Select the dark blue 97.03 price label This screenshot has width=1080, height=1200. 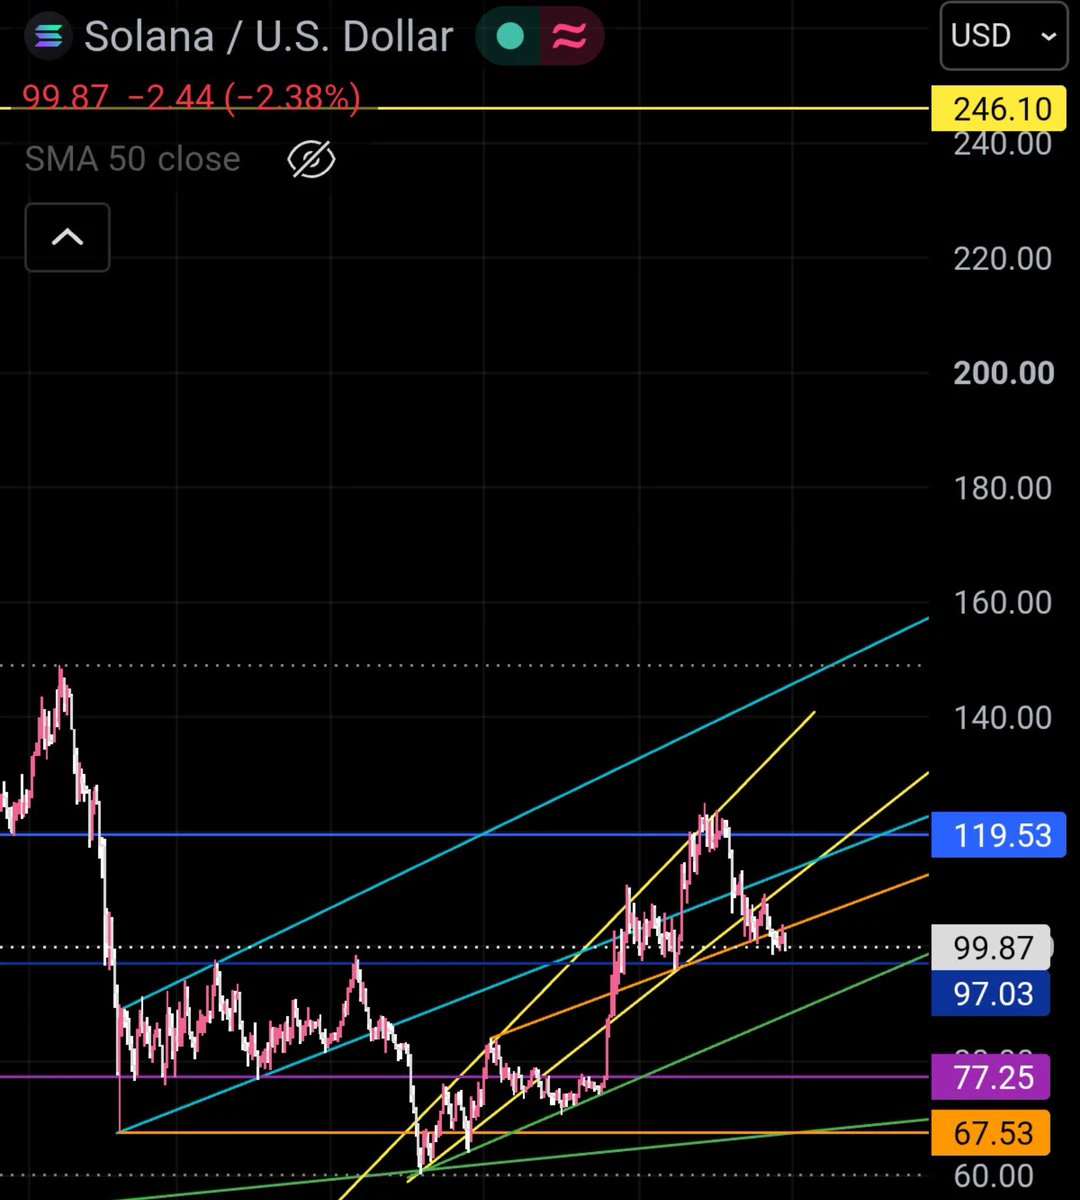992,994
